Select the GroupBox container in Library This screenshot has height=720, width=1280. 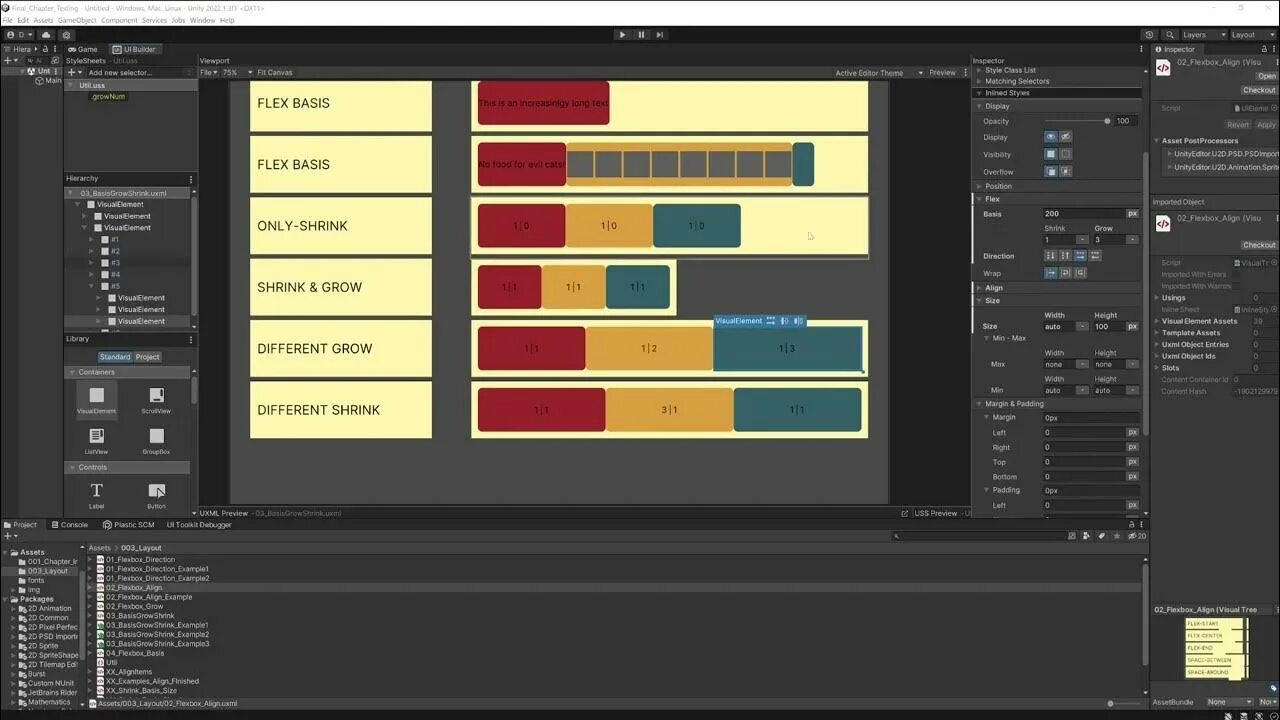point(156,441)
